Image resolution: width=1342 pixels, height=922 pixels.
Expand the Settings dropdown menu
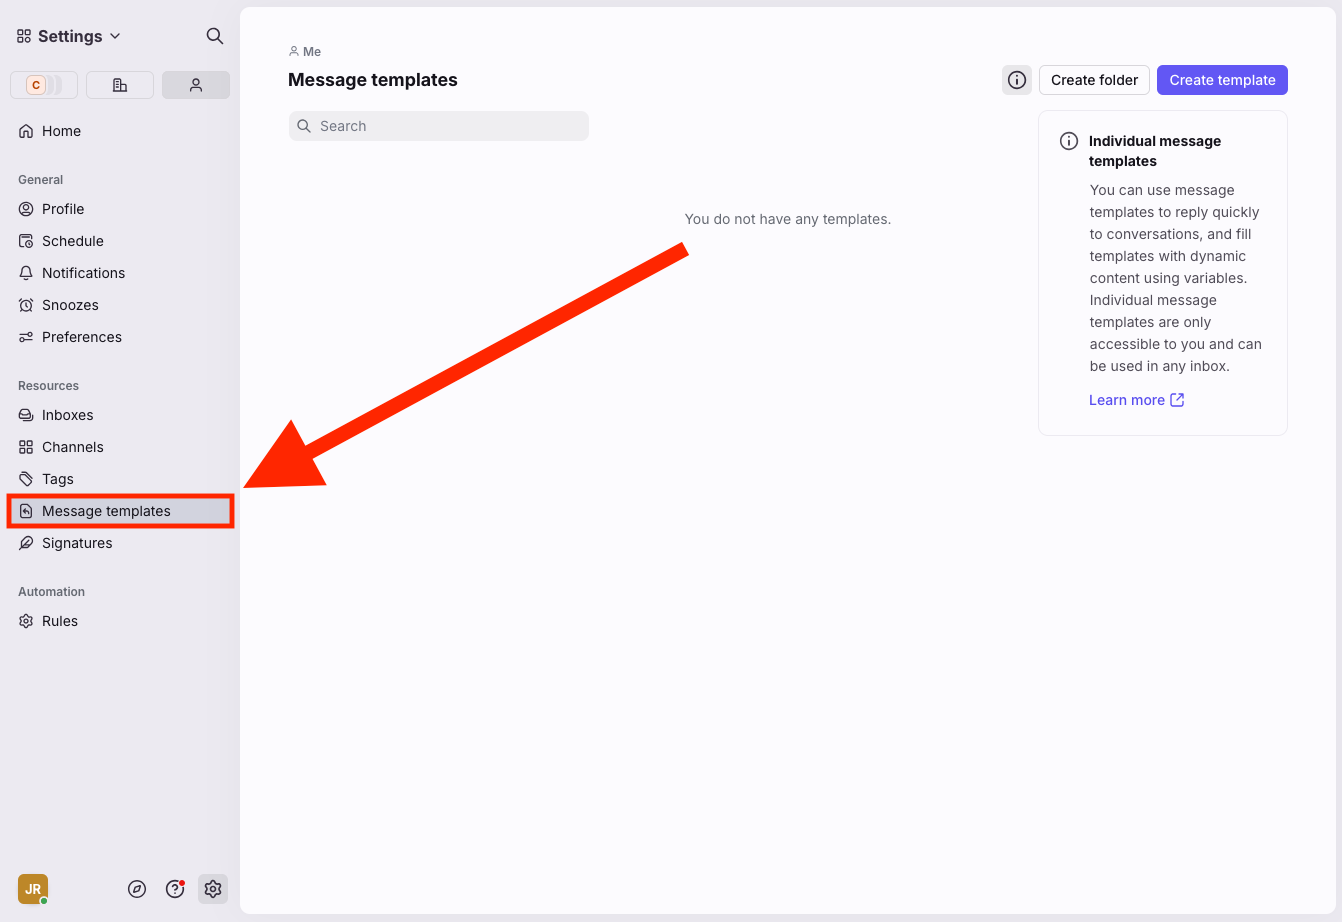click(x=69, y=36)
